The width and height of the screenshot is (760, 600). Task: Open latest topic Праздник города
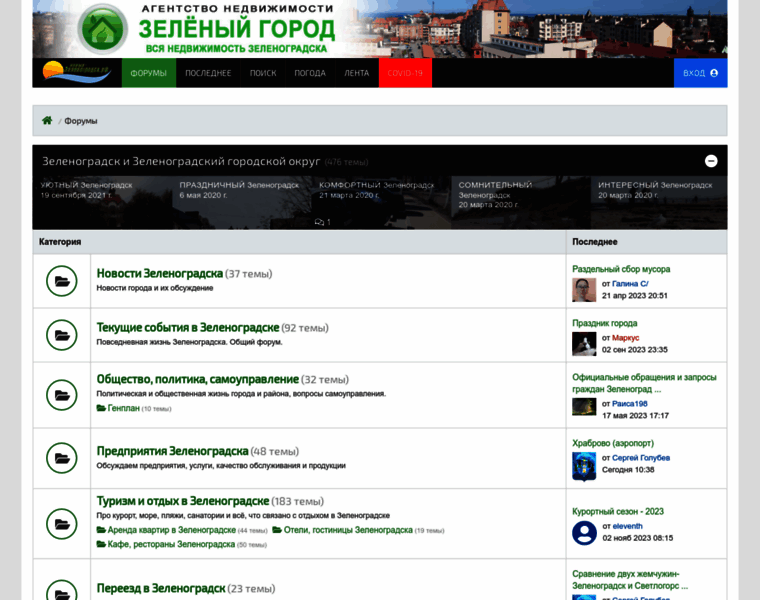[604, 323]
